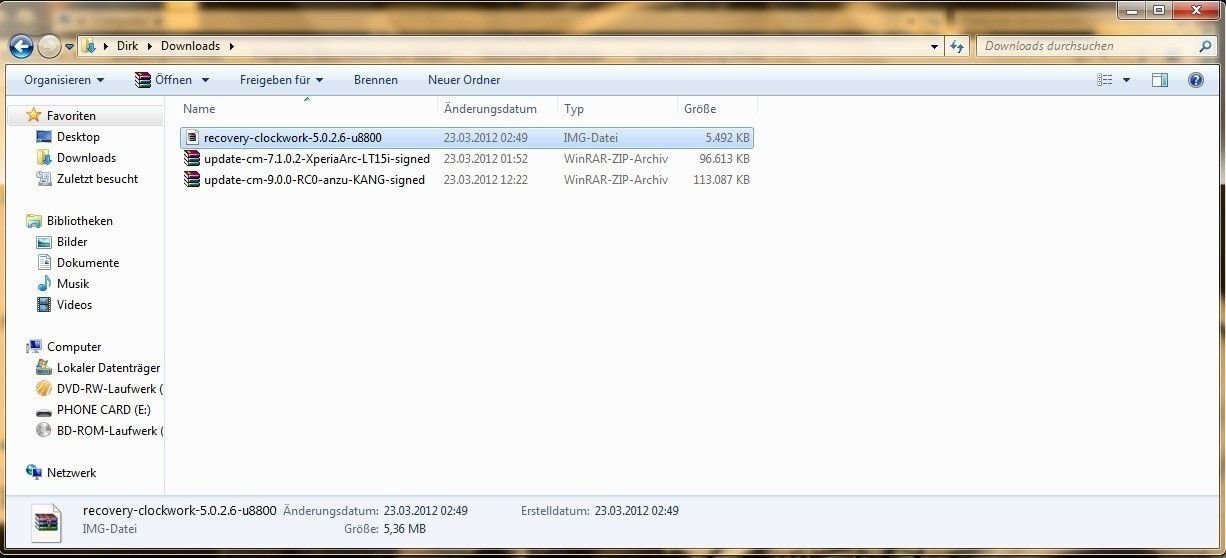Click the Netzwerk icon in sidebar

pos(34,473)
